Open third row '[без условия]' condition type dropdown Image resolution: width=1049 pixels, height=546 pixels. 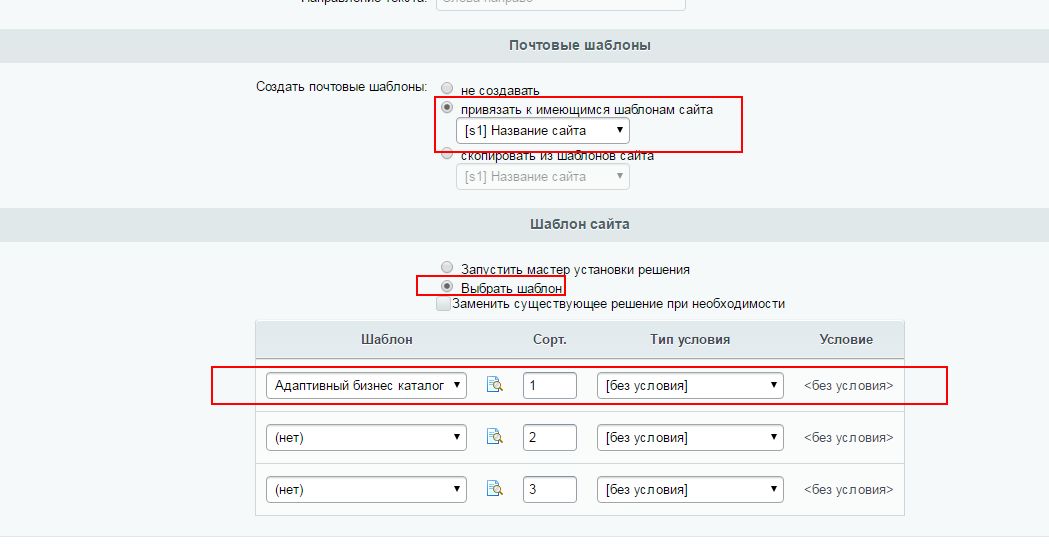689,490
